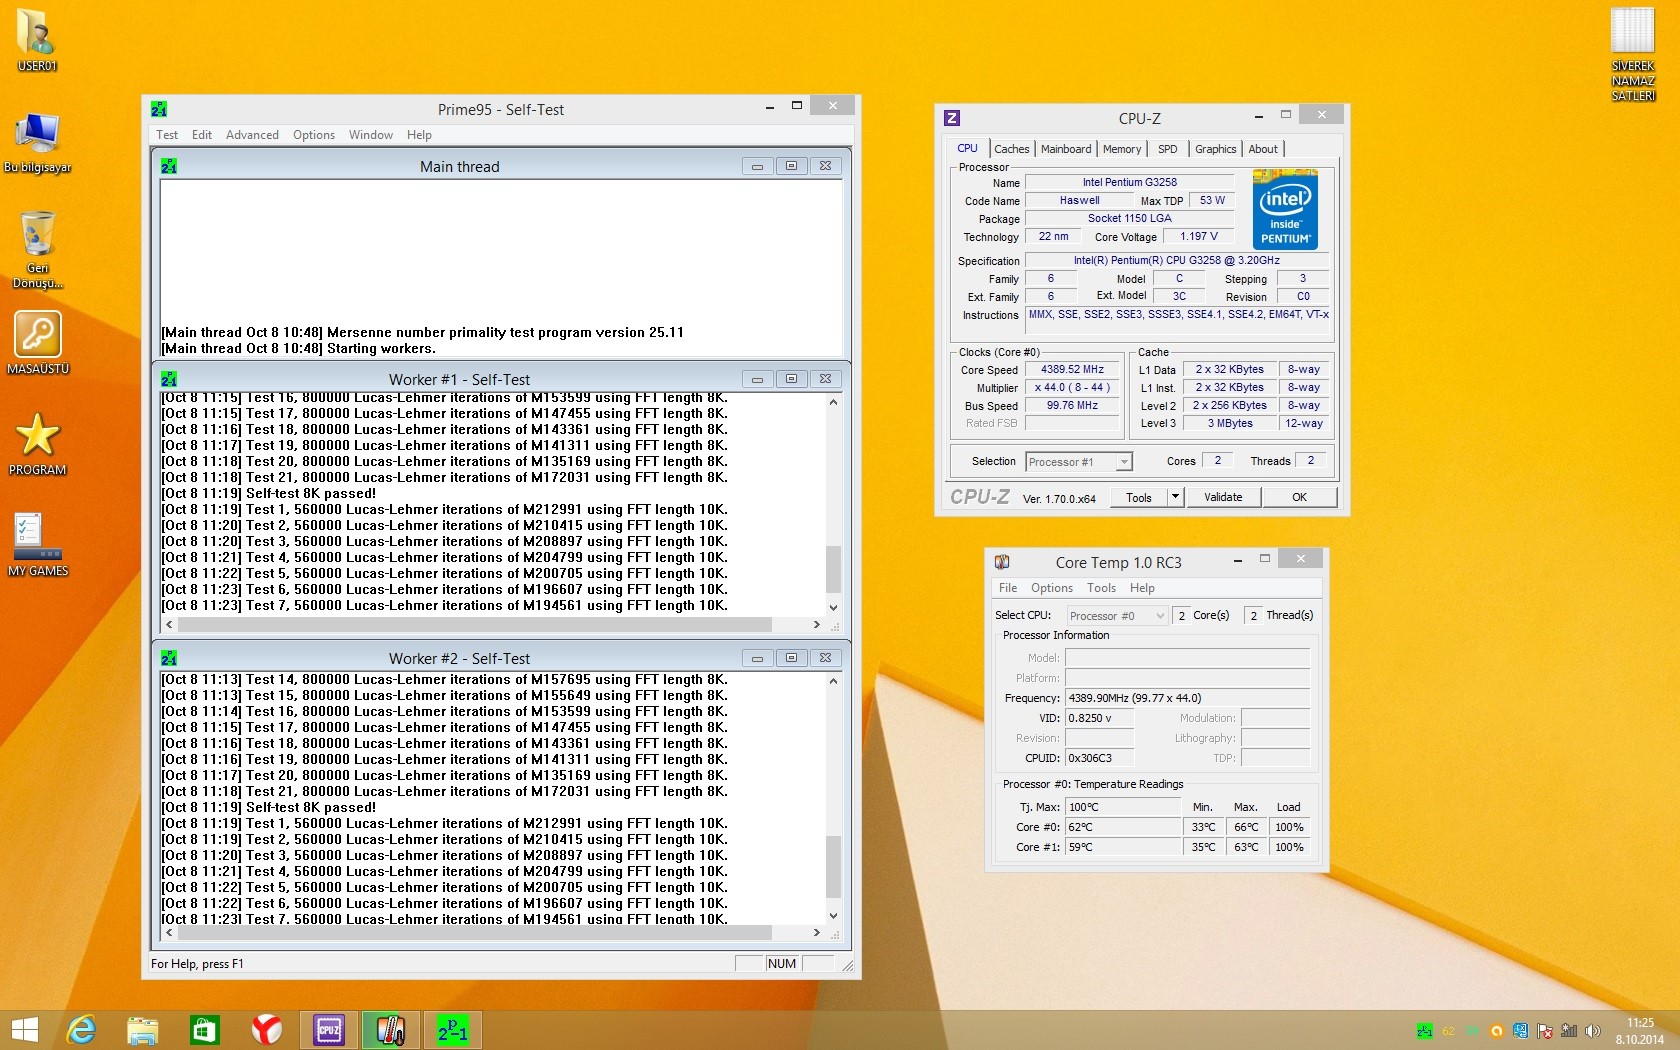Open the Options menu in Core Temp

tap(1052, 588)
